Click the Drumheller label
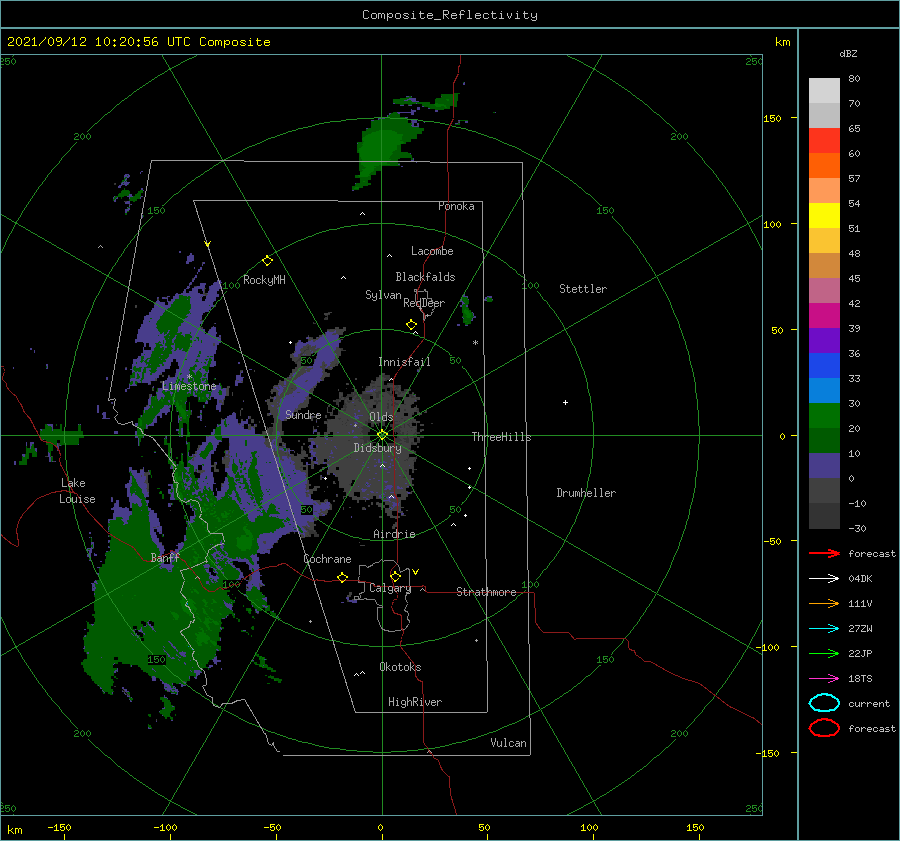The width and height of the screenshot is (900, 841). click(586, 493)
